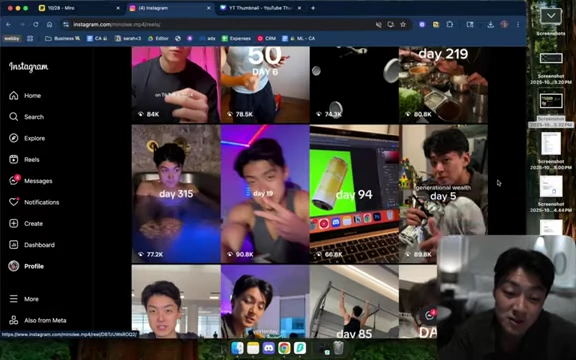Open Explore in the Instagram sidebar

[27, 138]
